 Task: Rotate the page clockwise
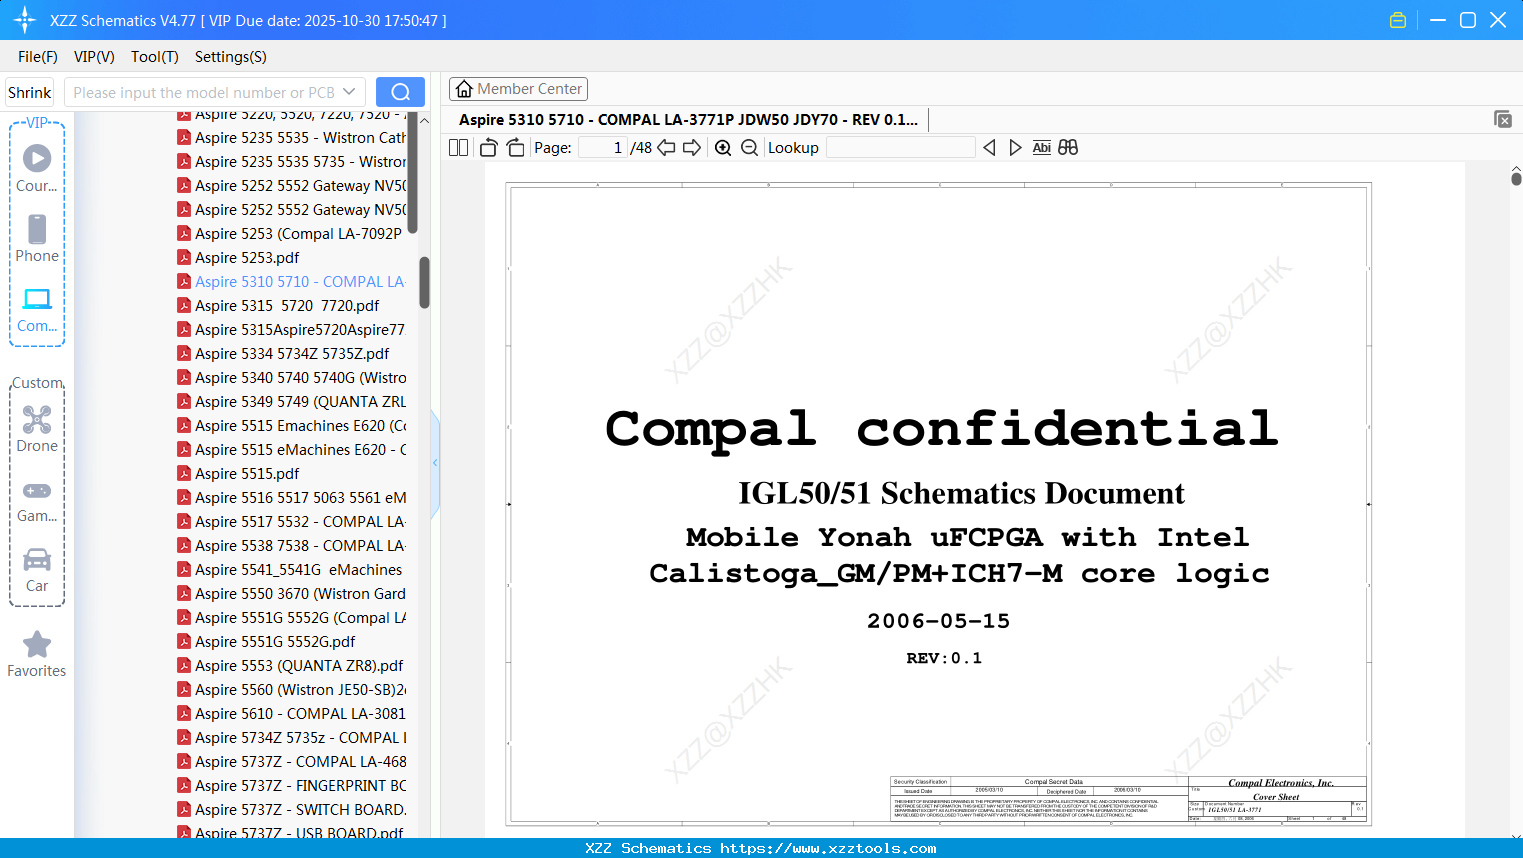[x=516, y=148]
